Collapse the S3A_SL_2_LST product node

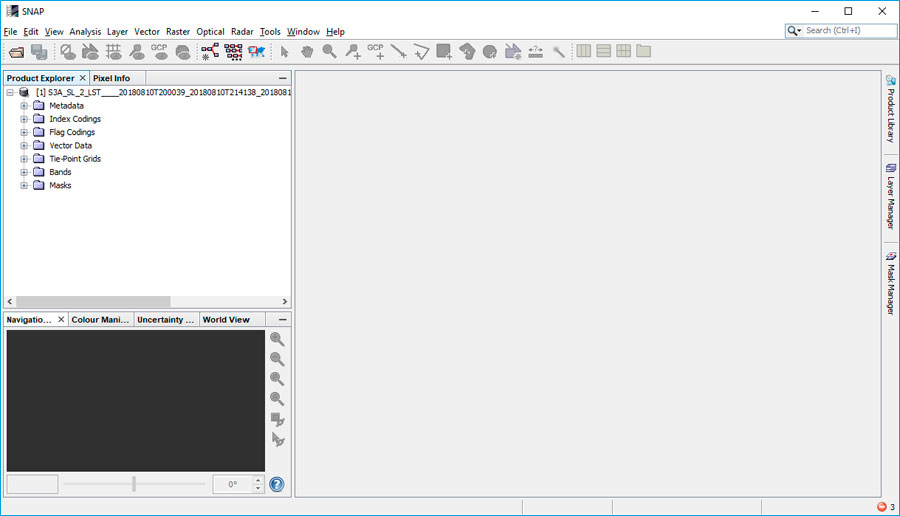pyautogui.click(x=10, y=92)
